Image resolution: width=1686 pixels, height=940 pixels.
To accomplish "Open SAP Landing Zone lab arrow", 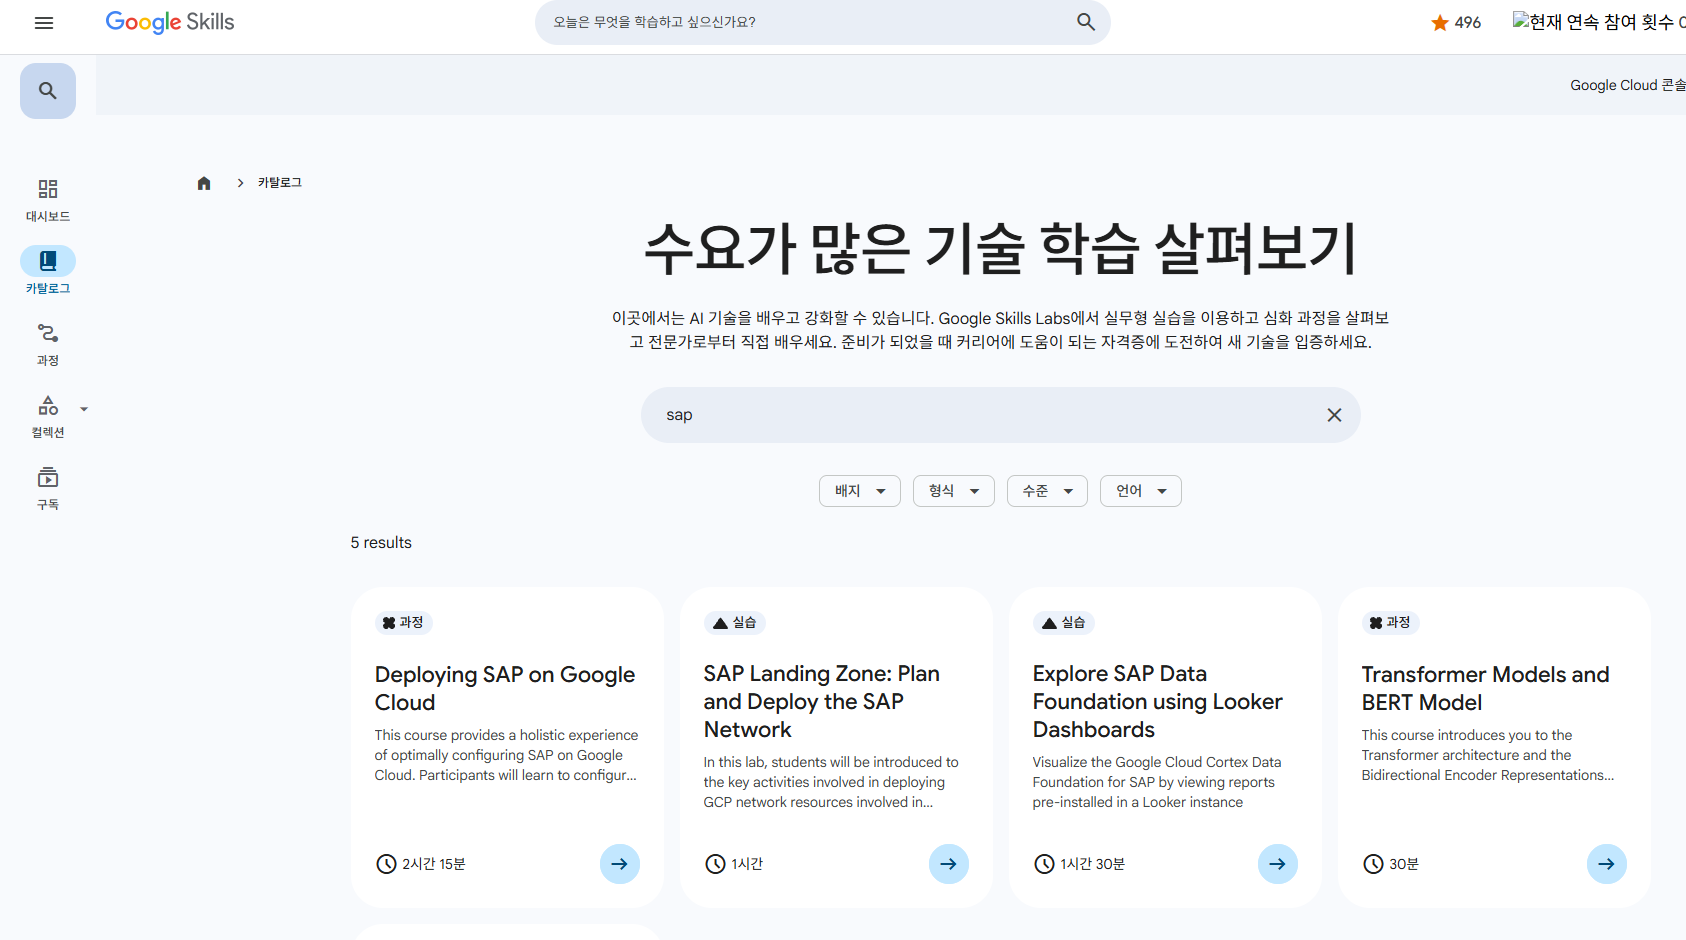I will [x=949, y=864].
